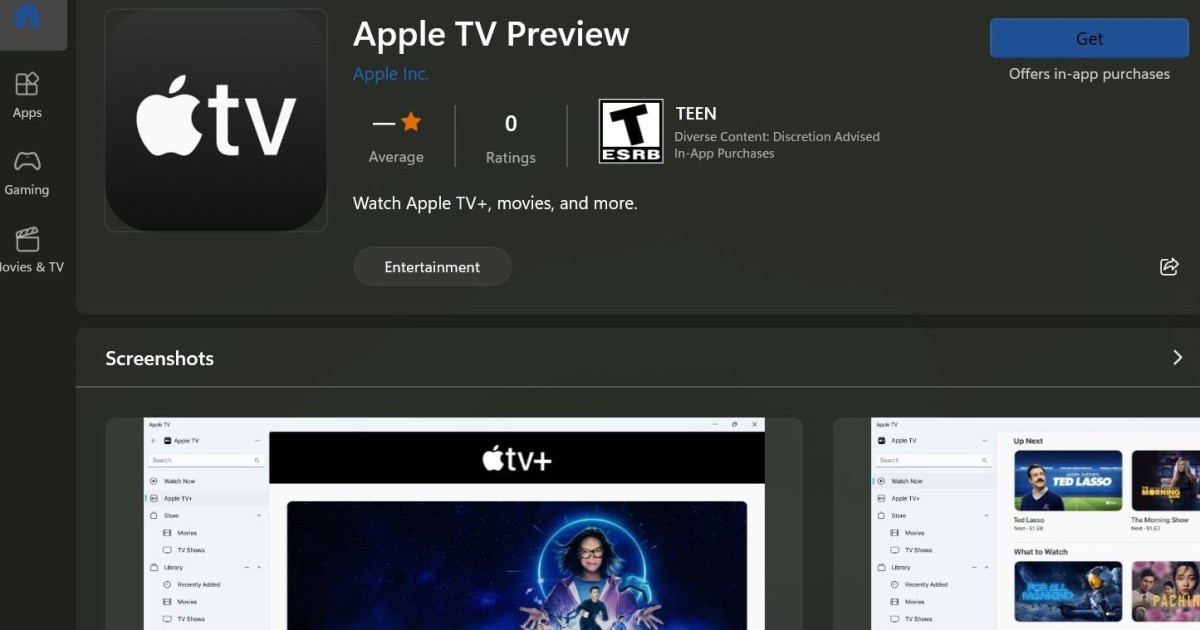Click the Apple TV Preview title
This screenshot has width=1200, height=630.
click(491, 34)
